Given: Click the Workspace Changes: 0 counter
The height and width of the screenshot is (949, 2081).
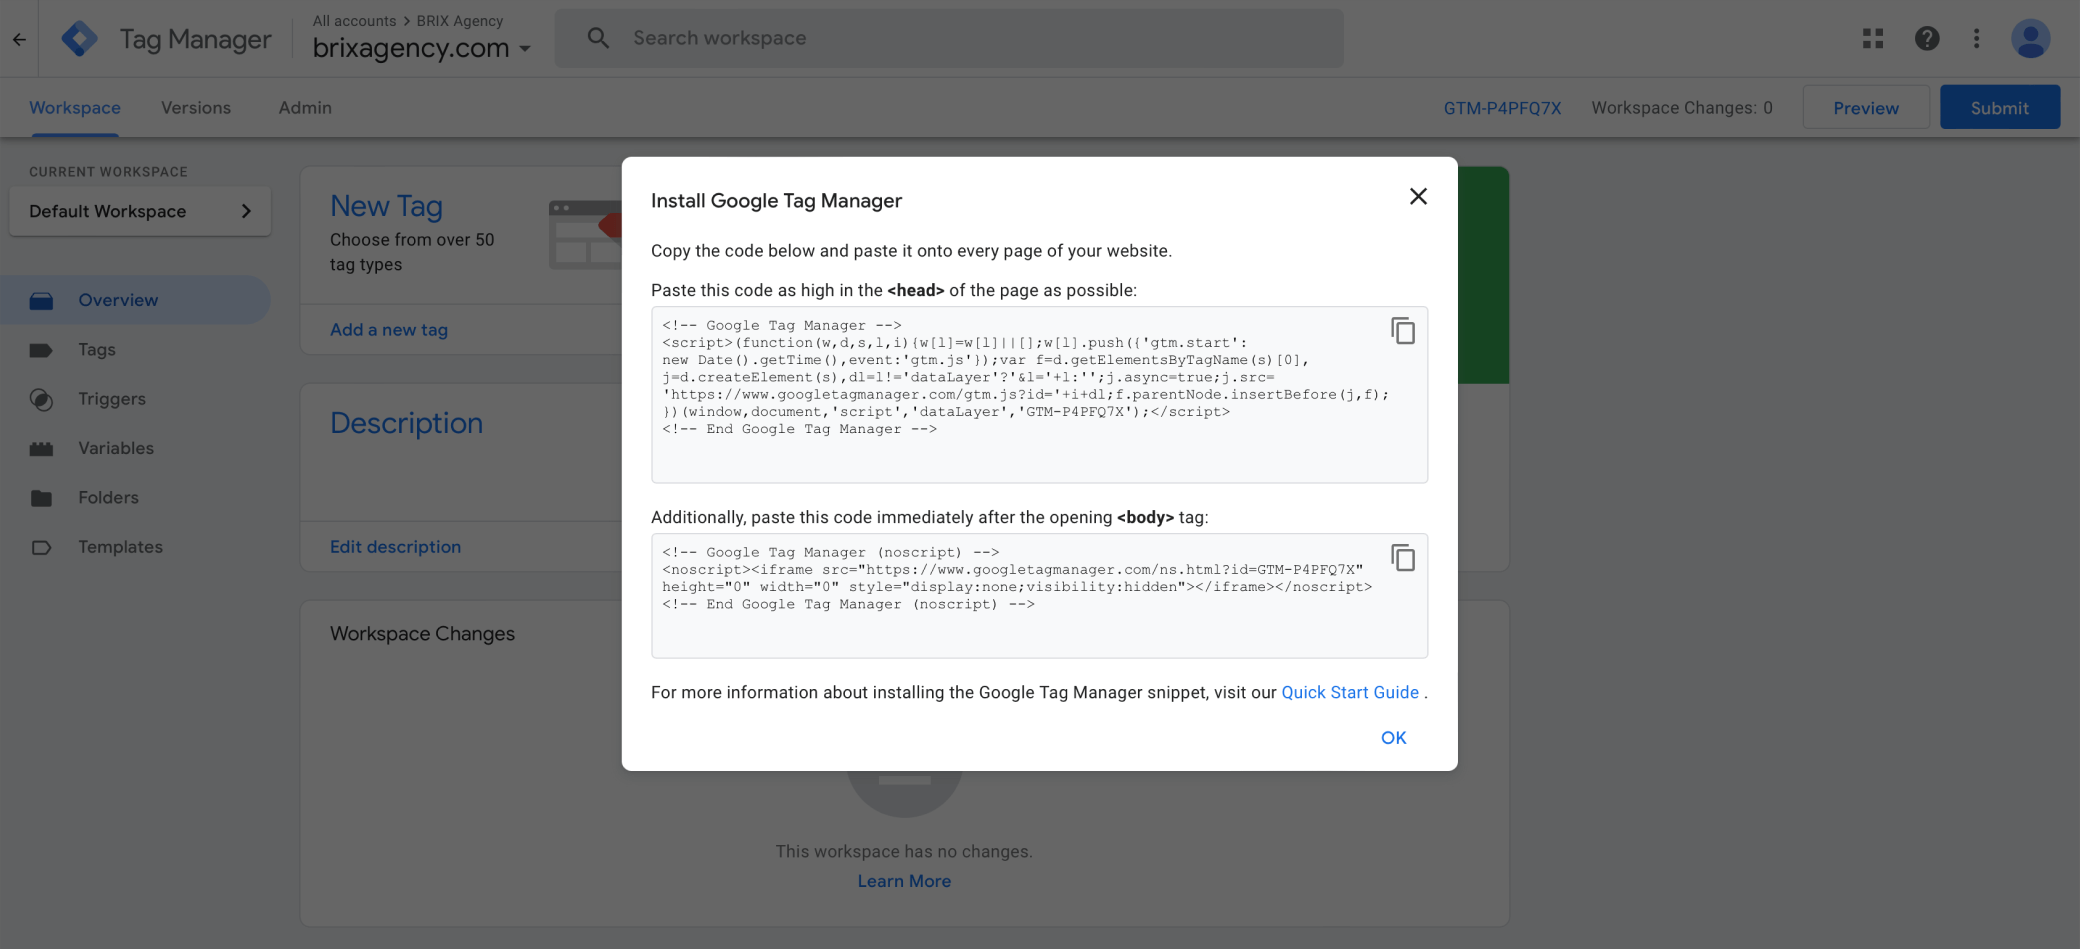Looking at the screenshot, I should [x=1682, y=107].
